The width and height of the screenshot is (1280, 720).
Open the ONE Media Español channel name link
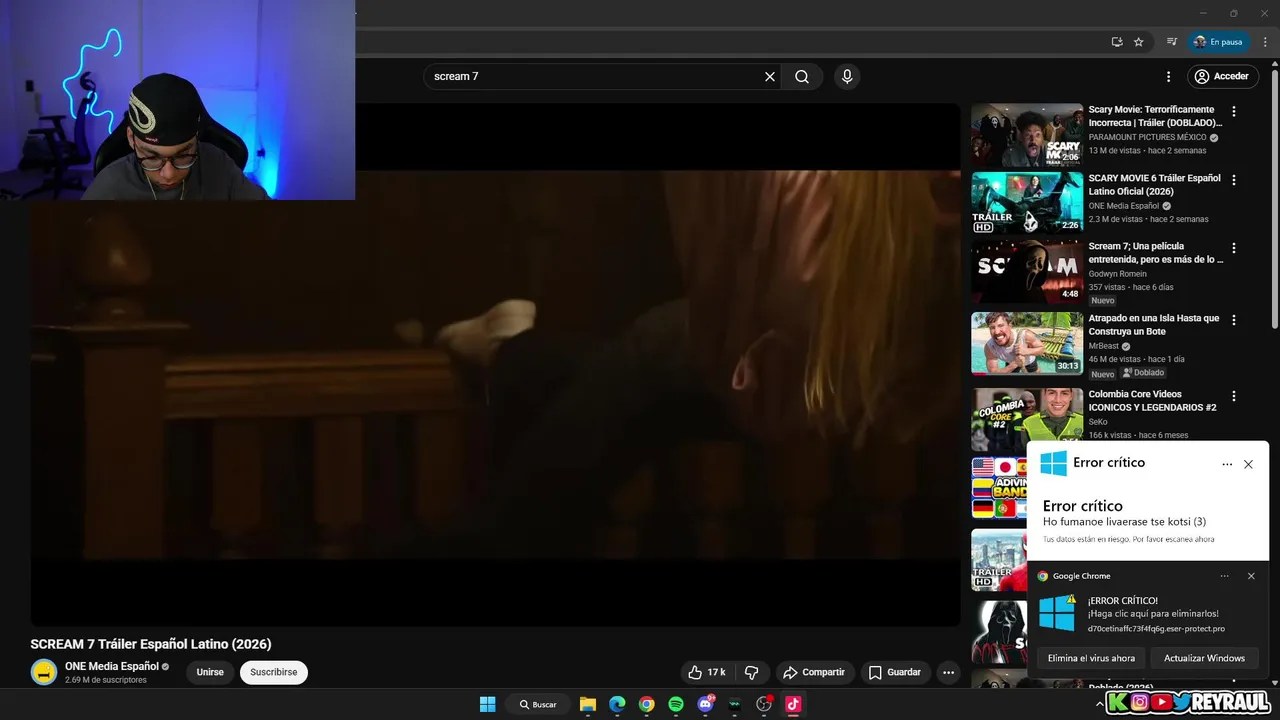(112, 666)
